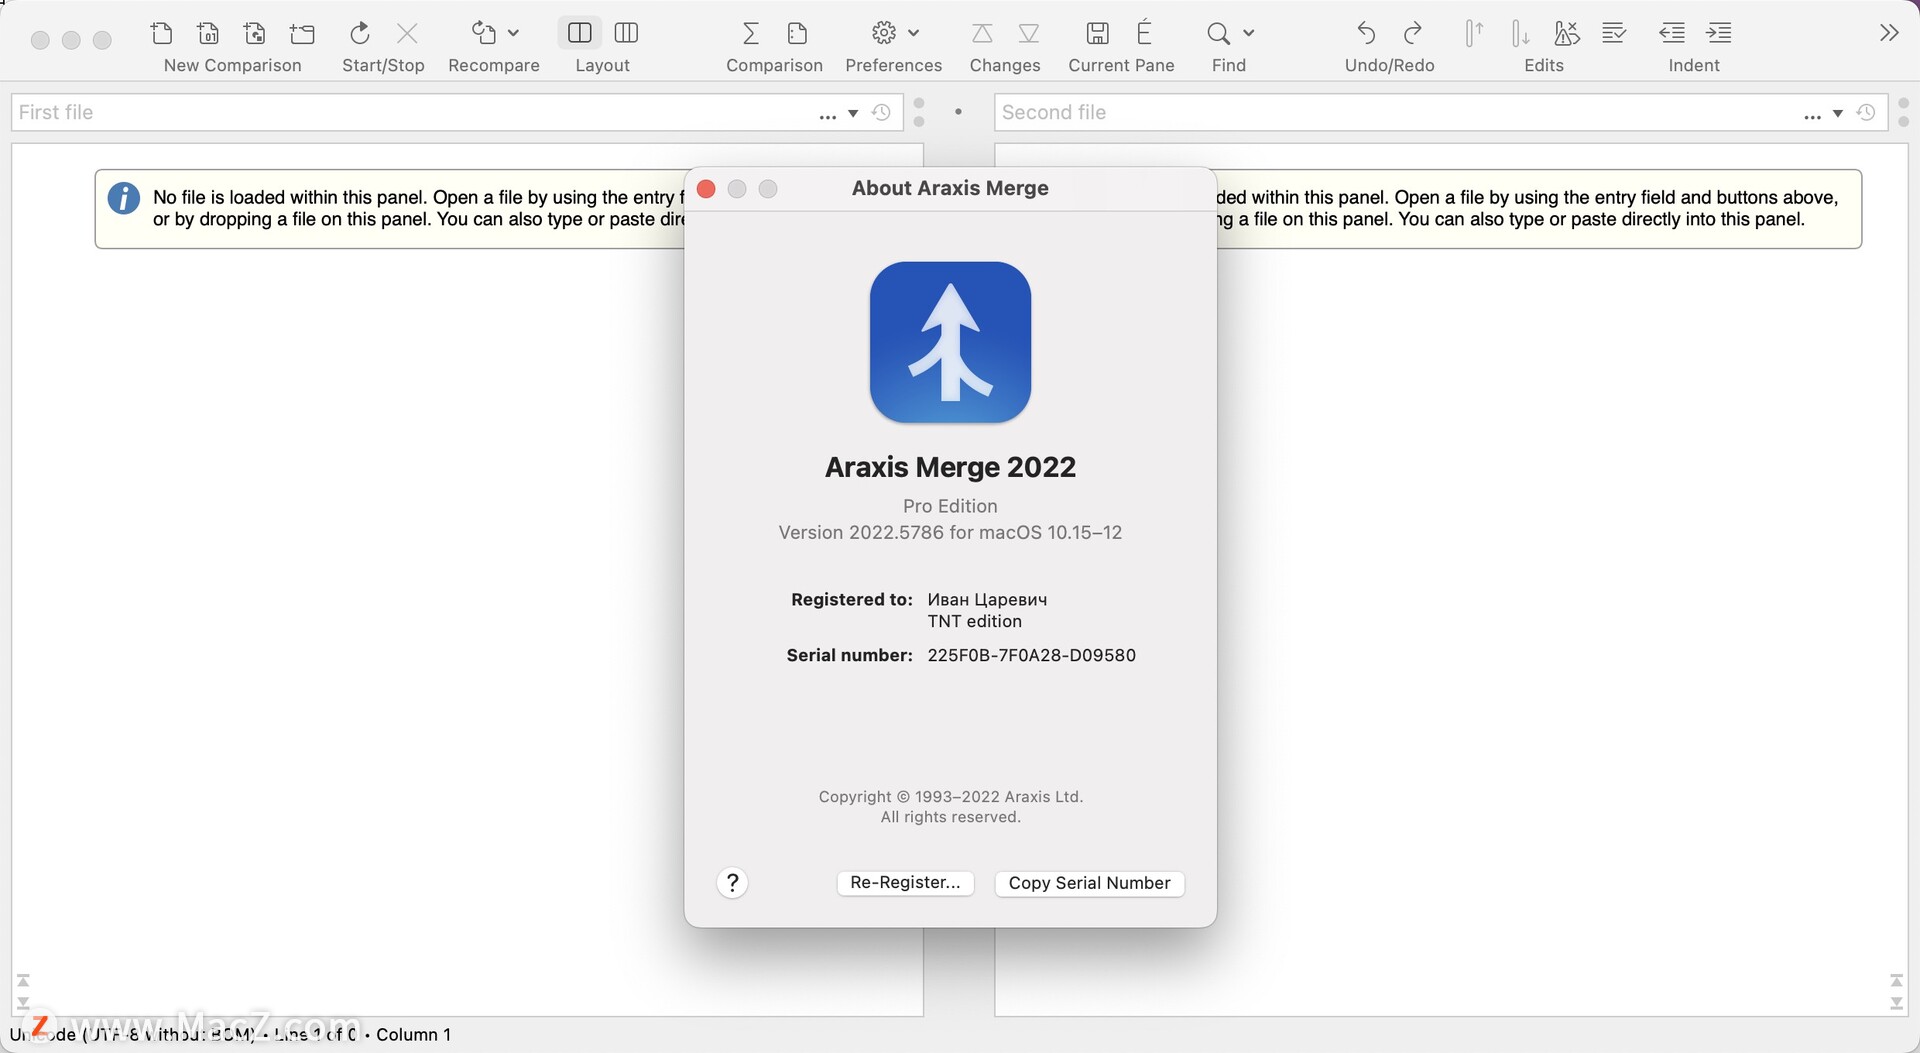The height and width of the screenshot is (1053, 1920).
Task: Increase indent of selection
Action: click(1719, 33)
